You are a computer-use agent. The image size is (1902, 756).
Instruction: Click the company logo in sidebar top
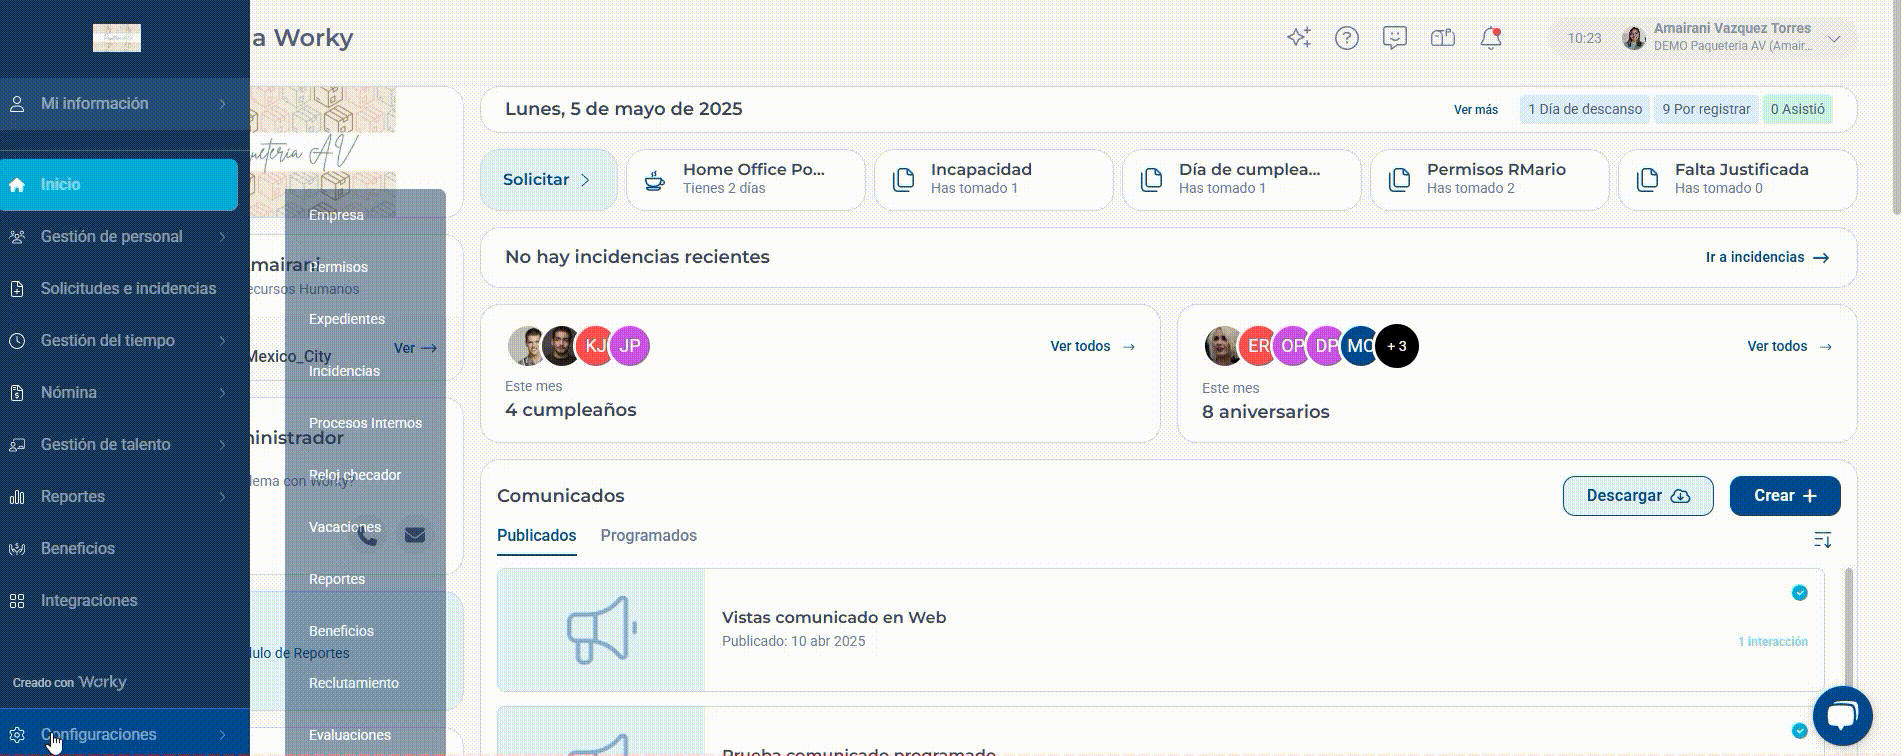[117, 38]
